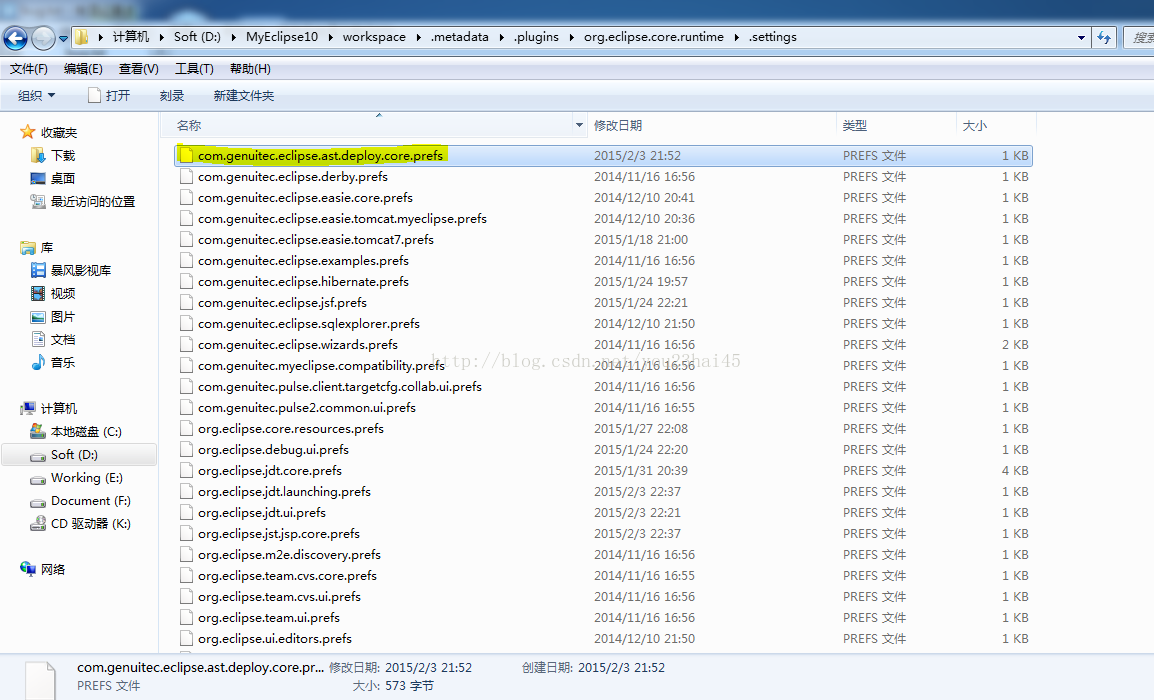
Task: Expand subfolders arrow after org.eclipse.core.runtime
Action: click(736, 37)
